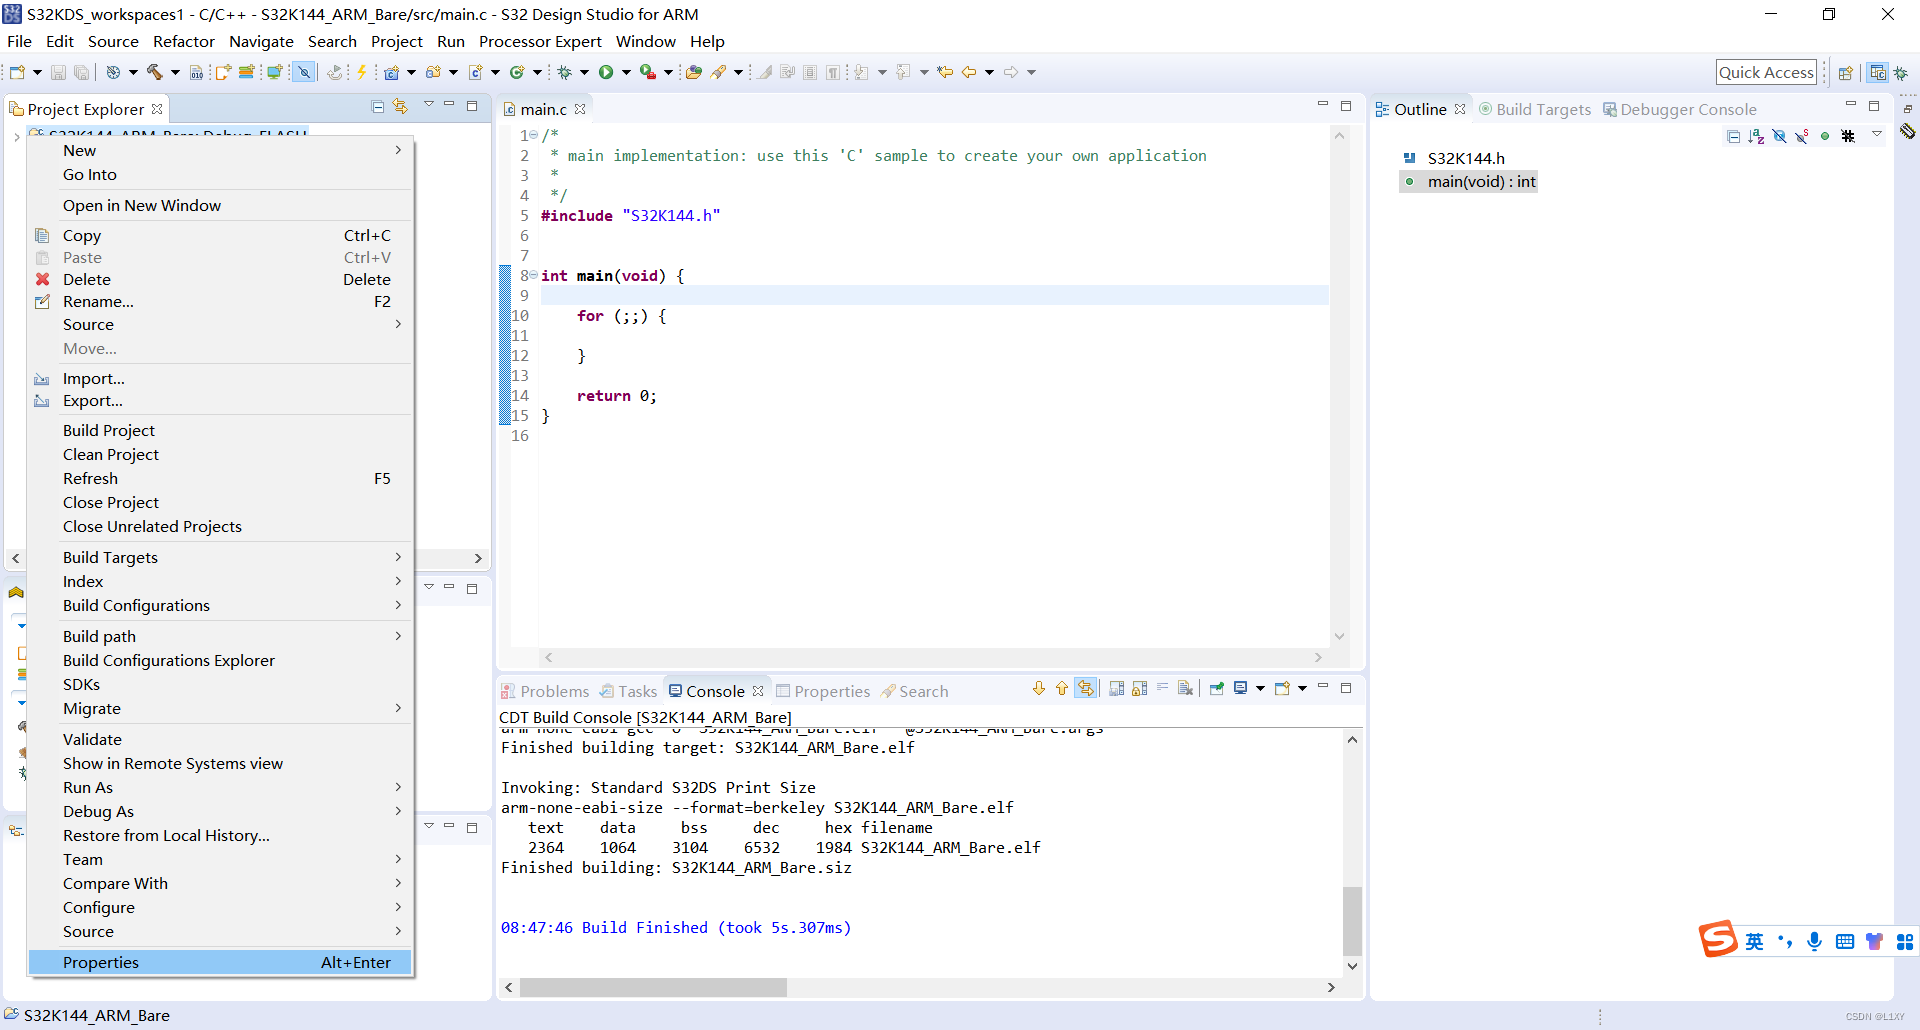Screen dimensions: 1920x1030
Task: Click the Open Perspective icon
Action: (1846, 72)
